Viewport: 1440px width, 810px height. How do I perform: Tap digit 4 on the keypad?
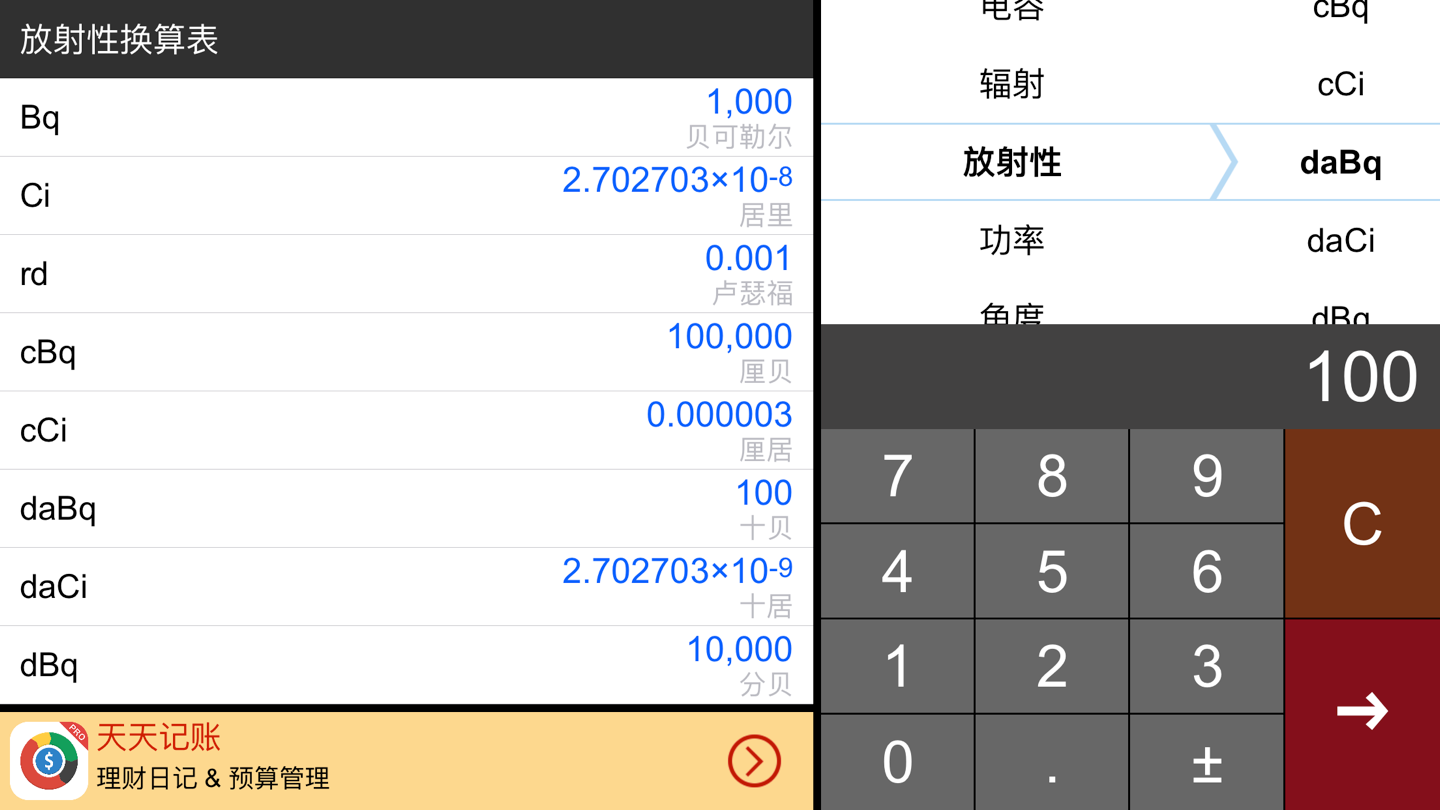pyautogui.click(x=897, y=571)
